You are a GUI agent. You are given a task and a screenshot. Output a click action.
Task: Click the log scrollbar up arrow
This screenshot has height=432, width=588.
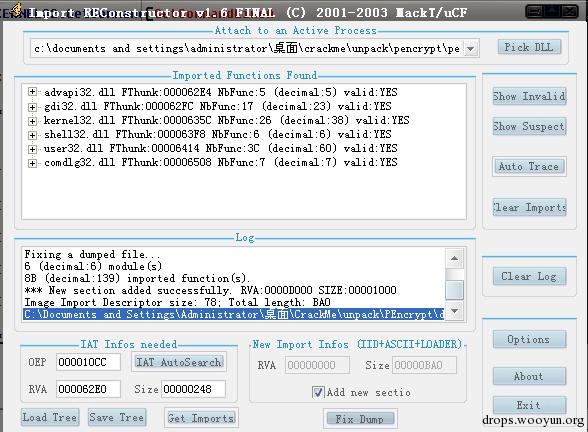[x=454, y=258]
